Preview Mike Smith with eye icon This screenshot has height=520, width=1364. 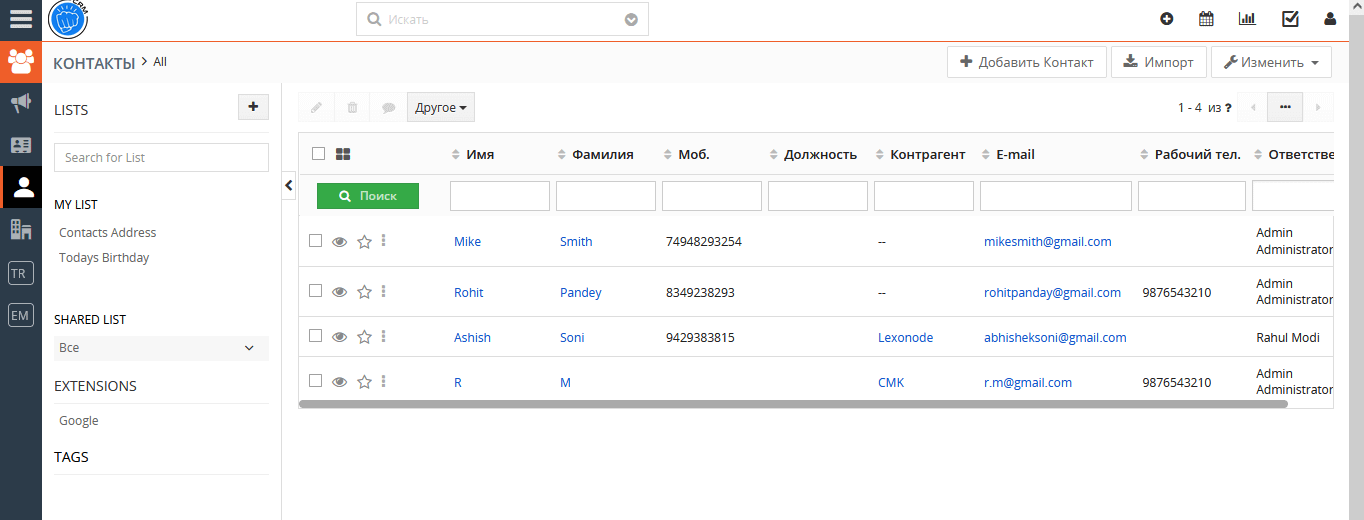(340, 241)
